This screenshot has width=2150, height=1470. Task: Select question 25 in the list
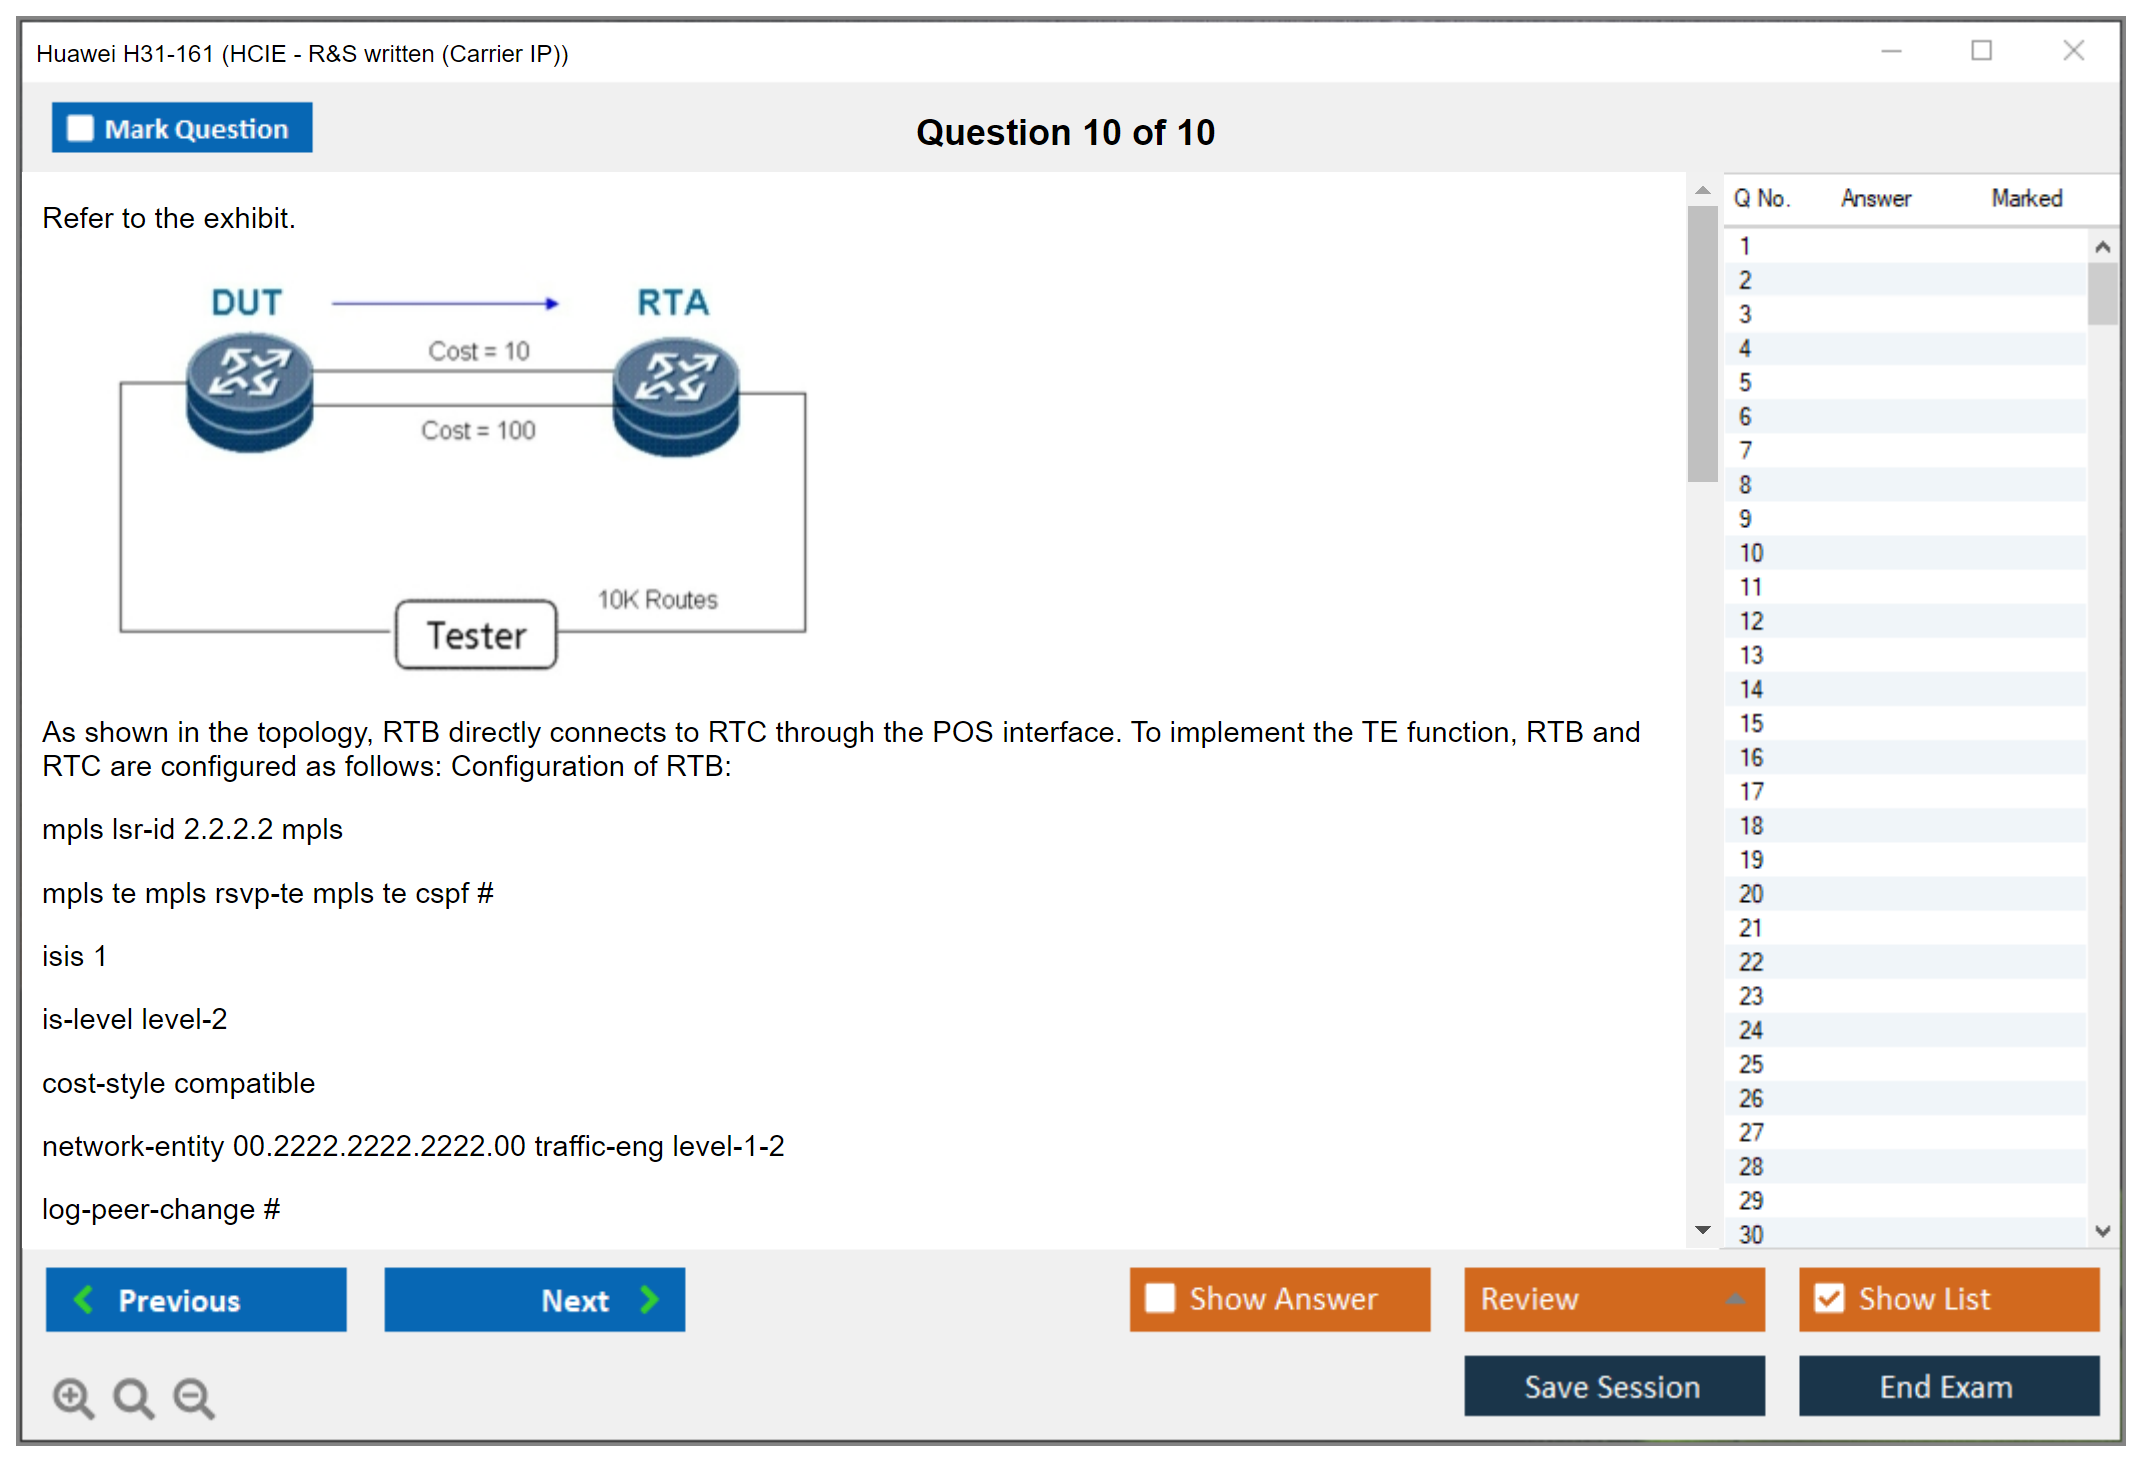(1751, 1064)
